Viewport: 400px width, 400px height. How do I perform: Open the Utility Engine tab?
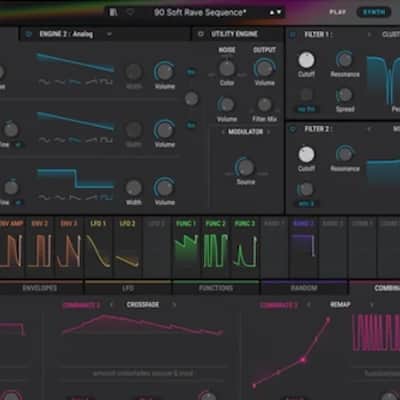tap(234, 34)
